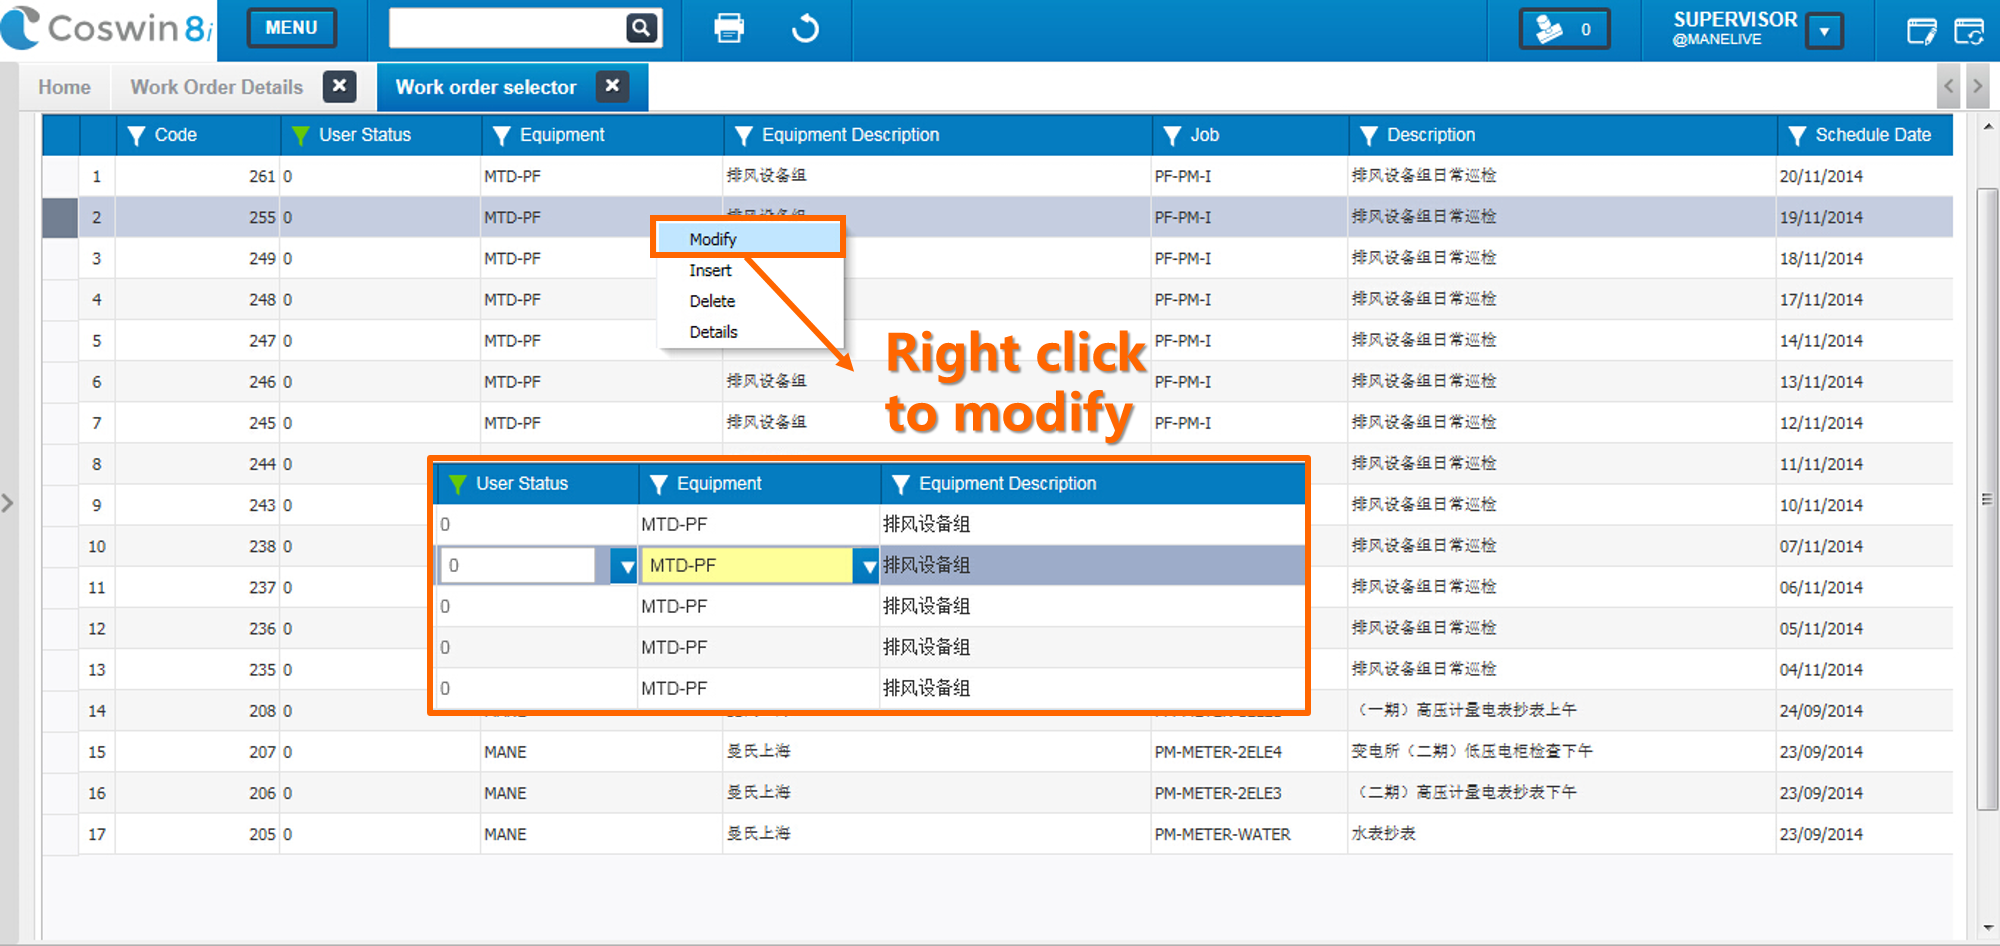Open the MENU button
Image resolution: width=2000 pixels, height=946 pixels.
[x=291, y=28]
